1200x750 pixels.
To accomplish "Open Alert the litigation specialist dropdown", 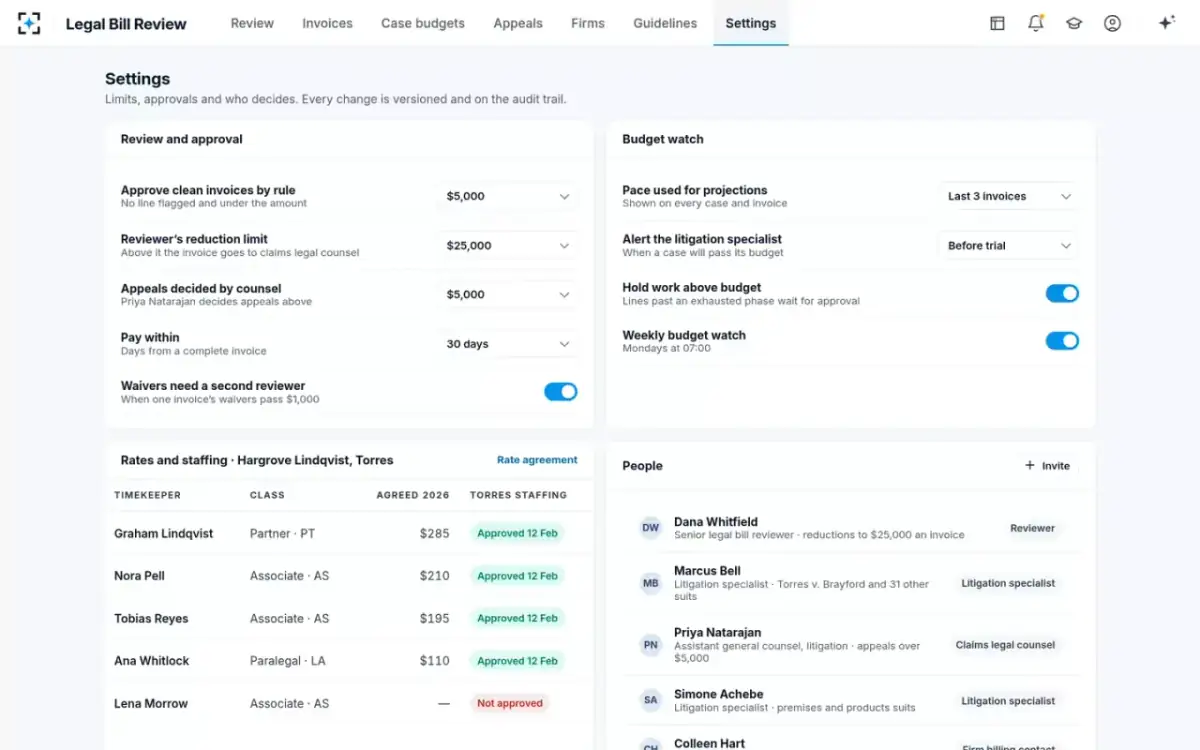I will (x=1009, y=246).
